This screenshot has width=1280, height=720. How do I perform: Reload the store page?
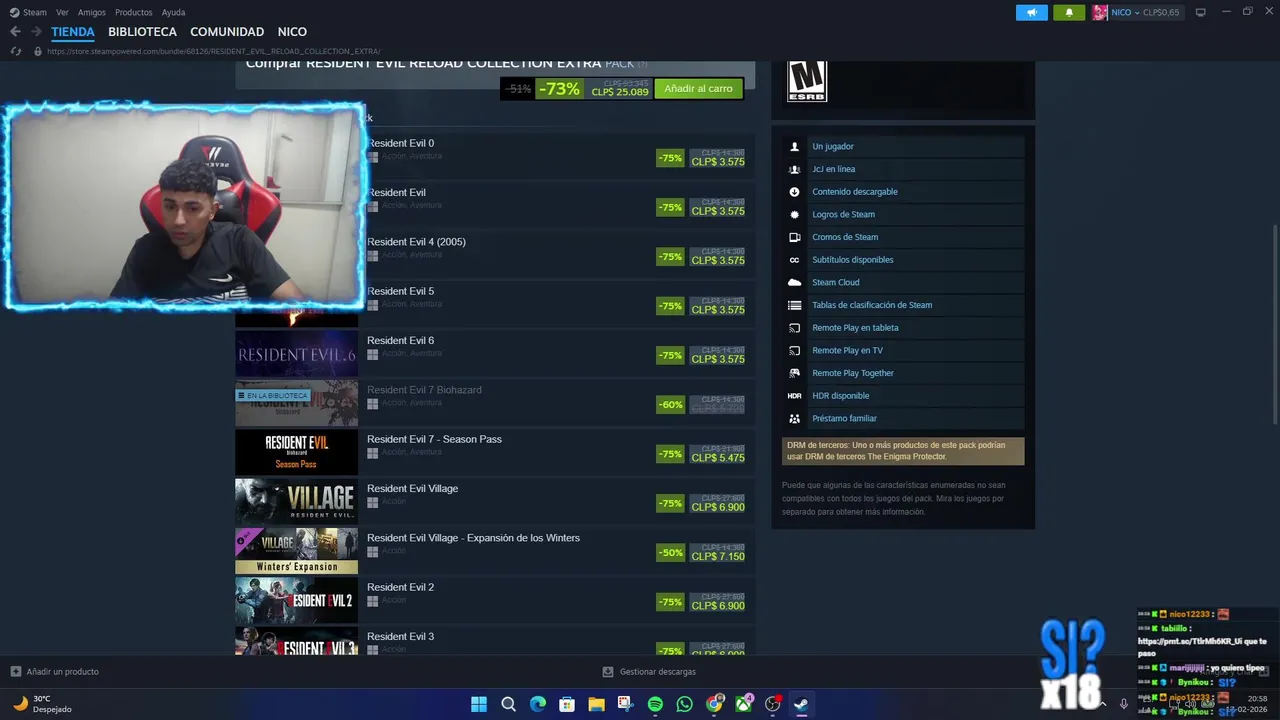(16, 51)
